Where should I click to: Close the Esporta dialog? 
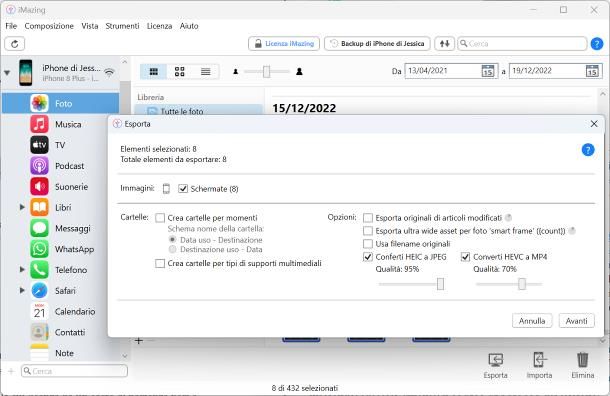click(x=594, y=124)
